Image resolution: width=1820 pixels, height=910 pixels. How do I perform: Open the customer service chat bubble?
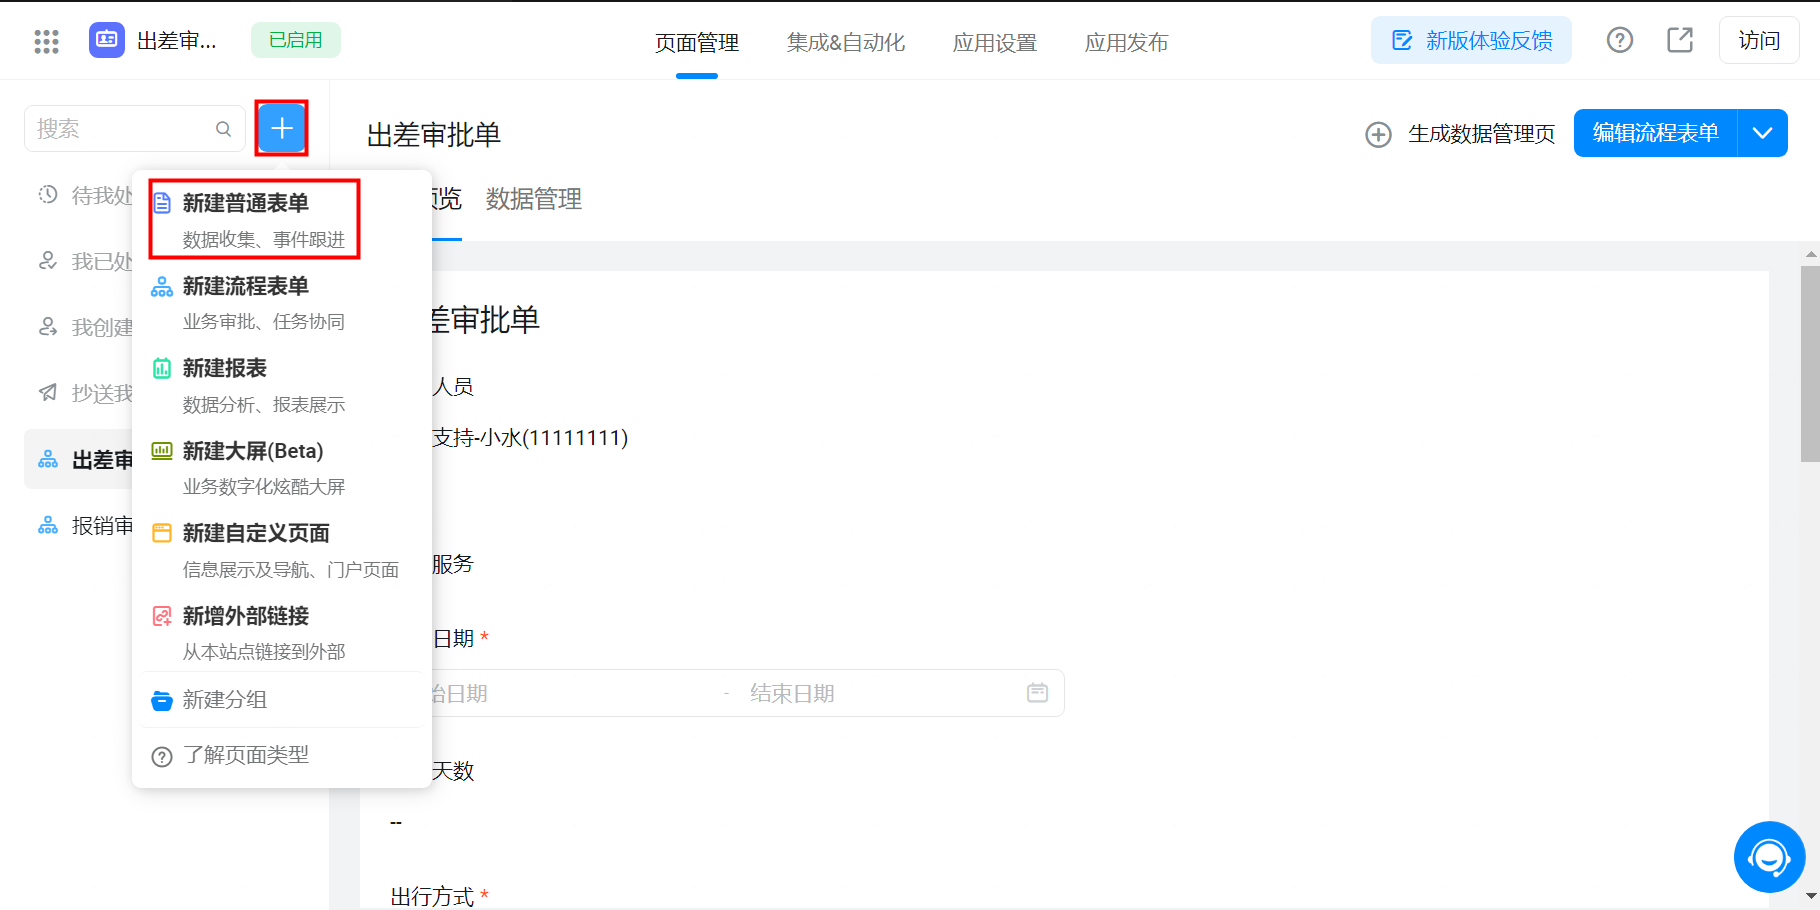[x=1770, y=857]
